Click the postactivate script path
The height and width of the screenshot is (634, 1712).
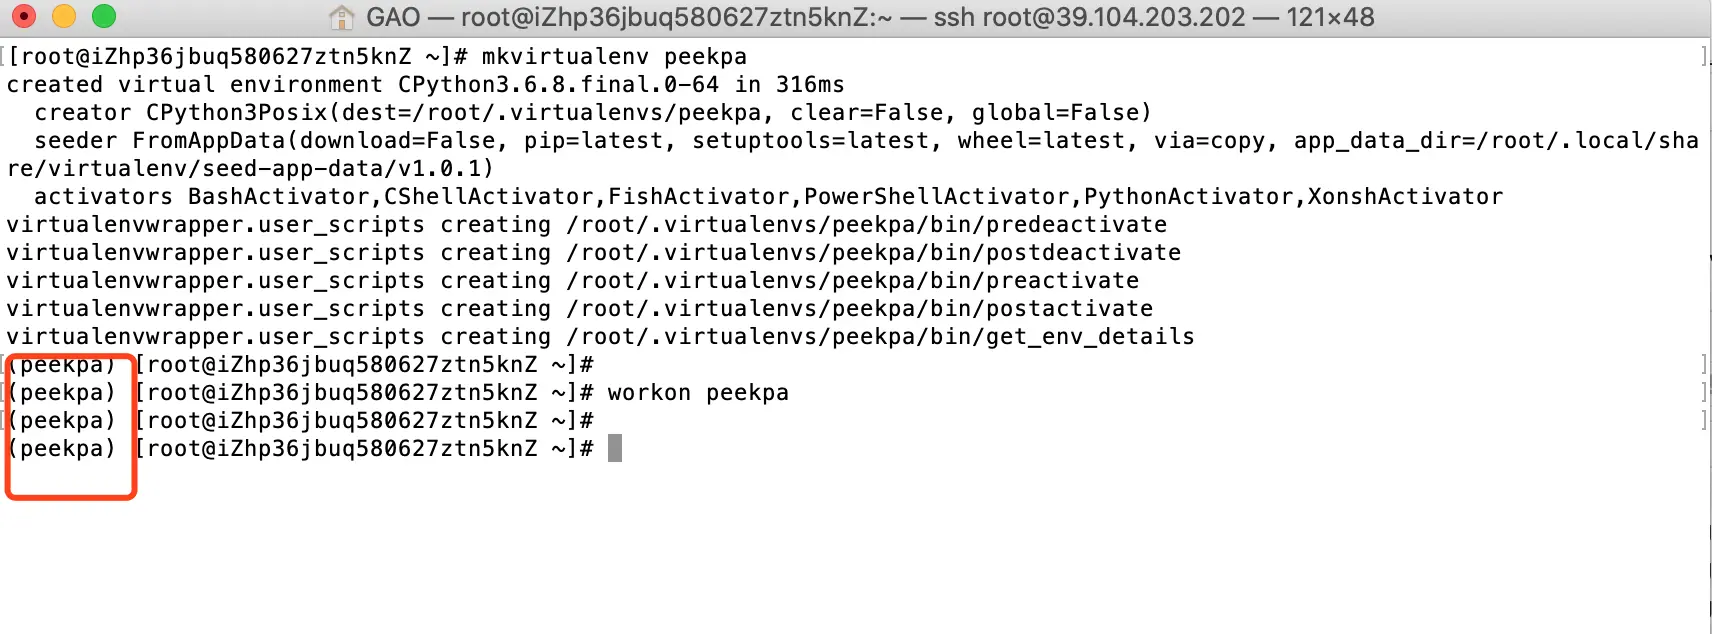point(860,309)
